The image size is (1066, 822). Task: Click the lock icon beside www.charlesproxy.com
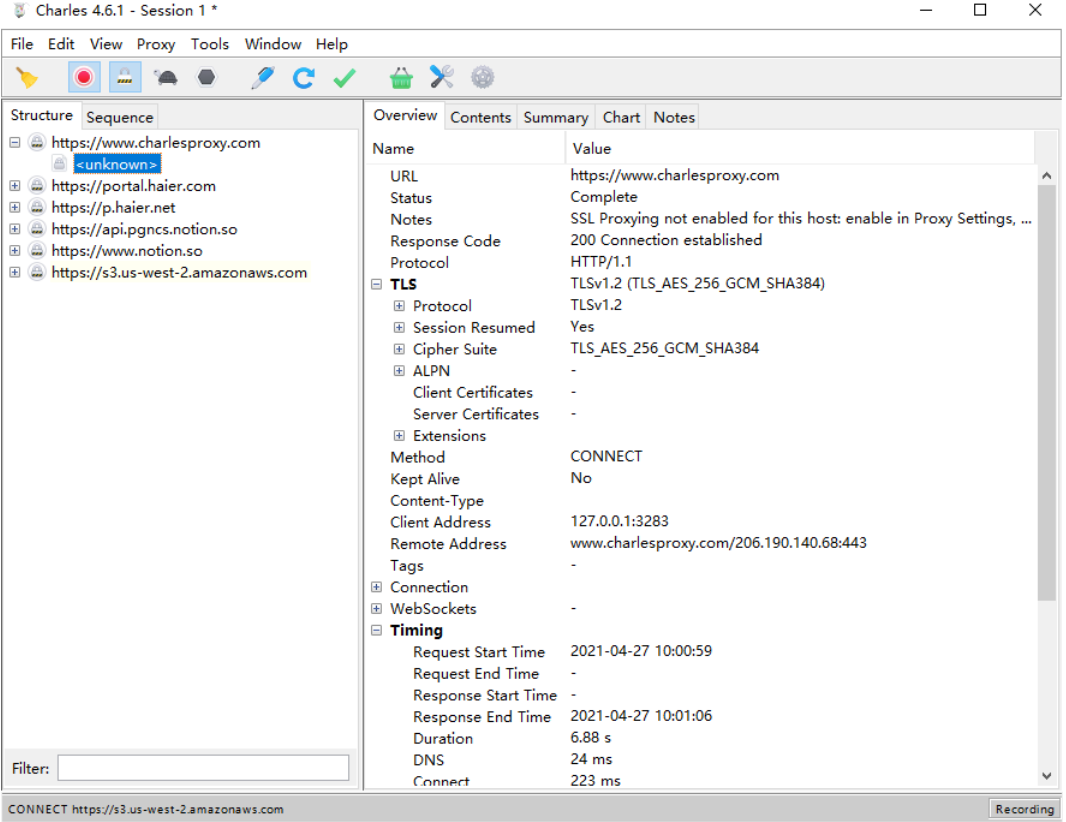click(x=37, y=143)
